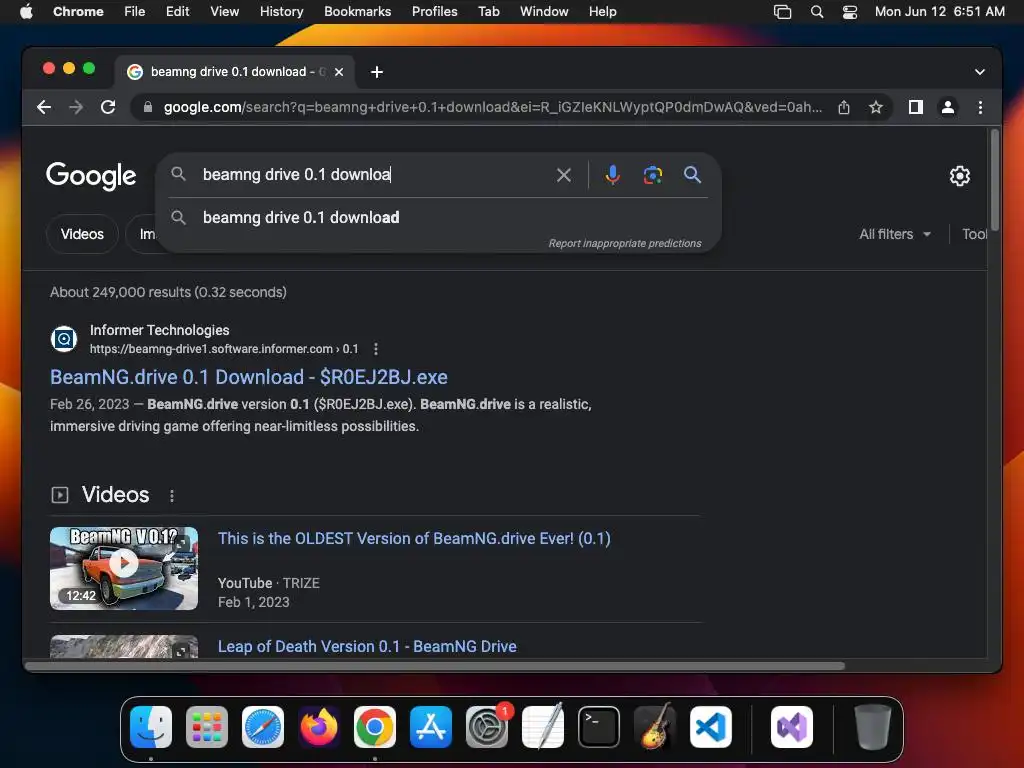Go back to the previous page
The width and height of the screenshot is (1024, 768).
(44, 107)
